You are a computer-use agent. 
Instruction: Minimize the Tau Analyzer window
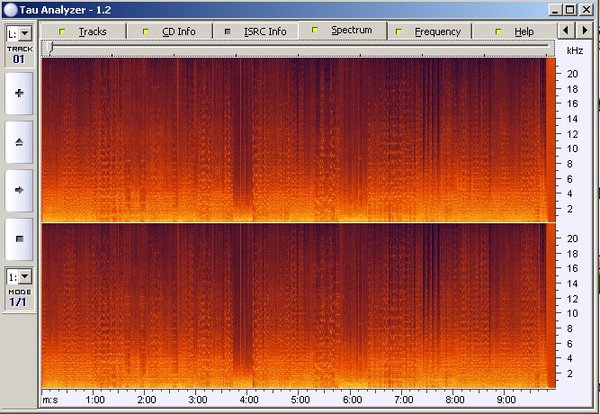pyautogui.click(x=554, y=10)
